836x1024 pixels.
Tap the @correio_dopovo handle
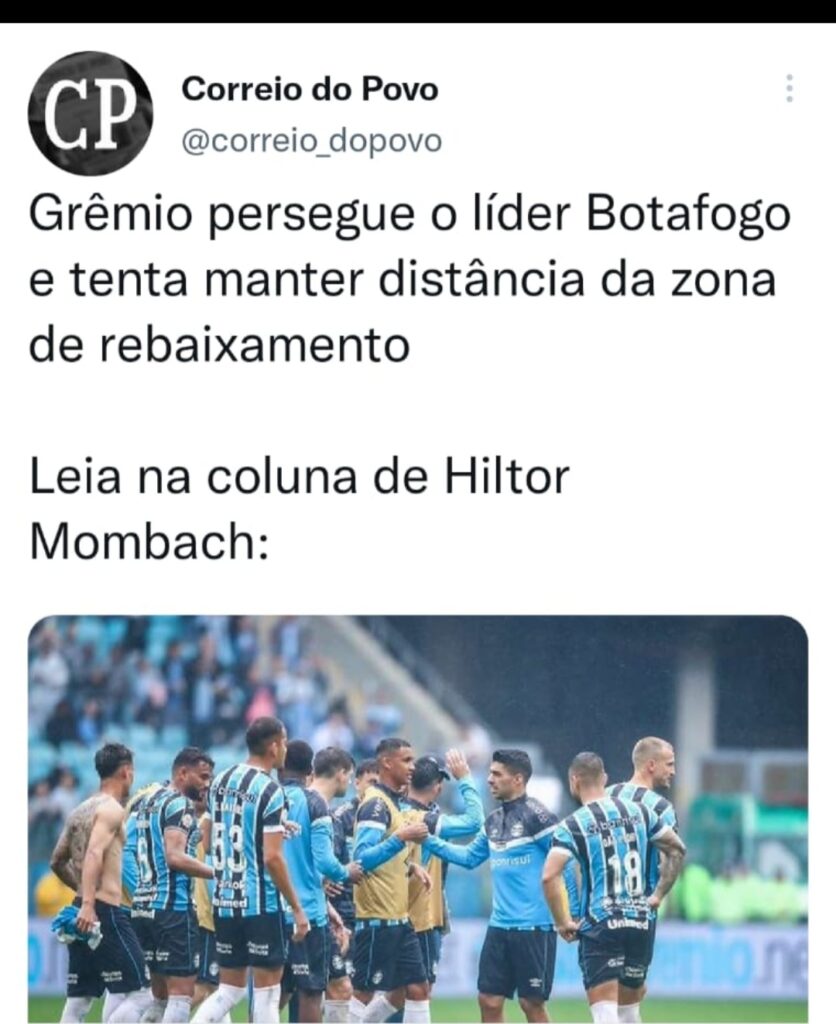coord(312,140)
